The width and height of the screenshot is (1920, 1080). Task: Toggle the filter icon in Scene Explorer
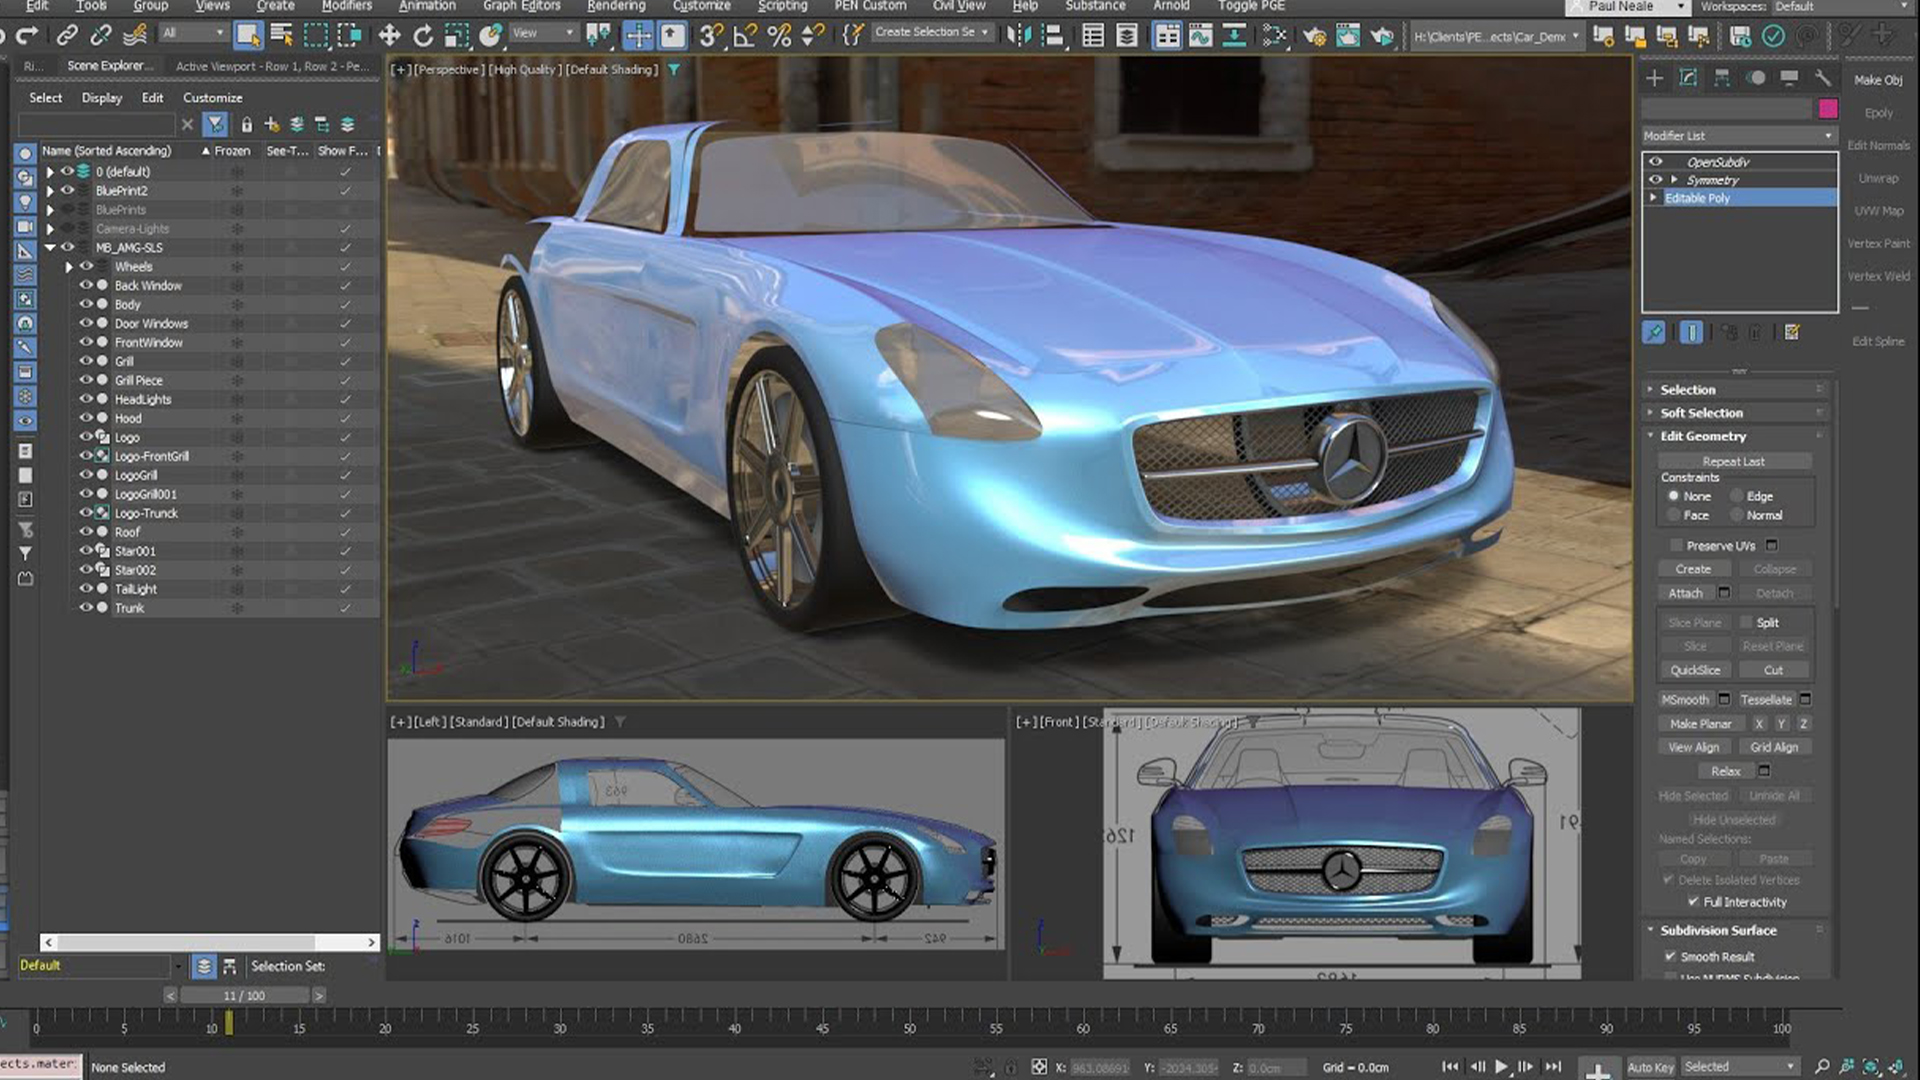point(216,124)
